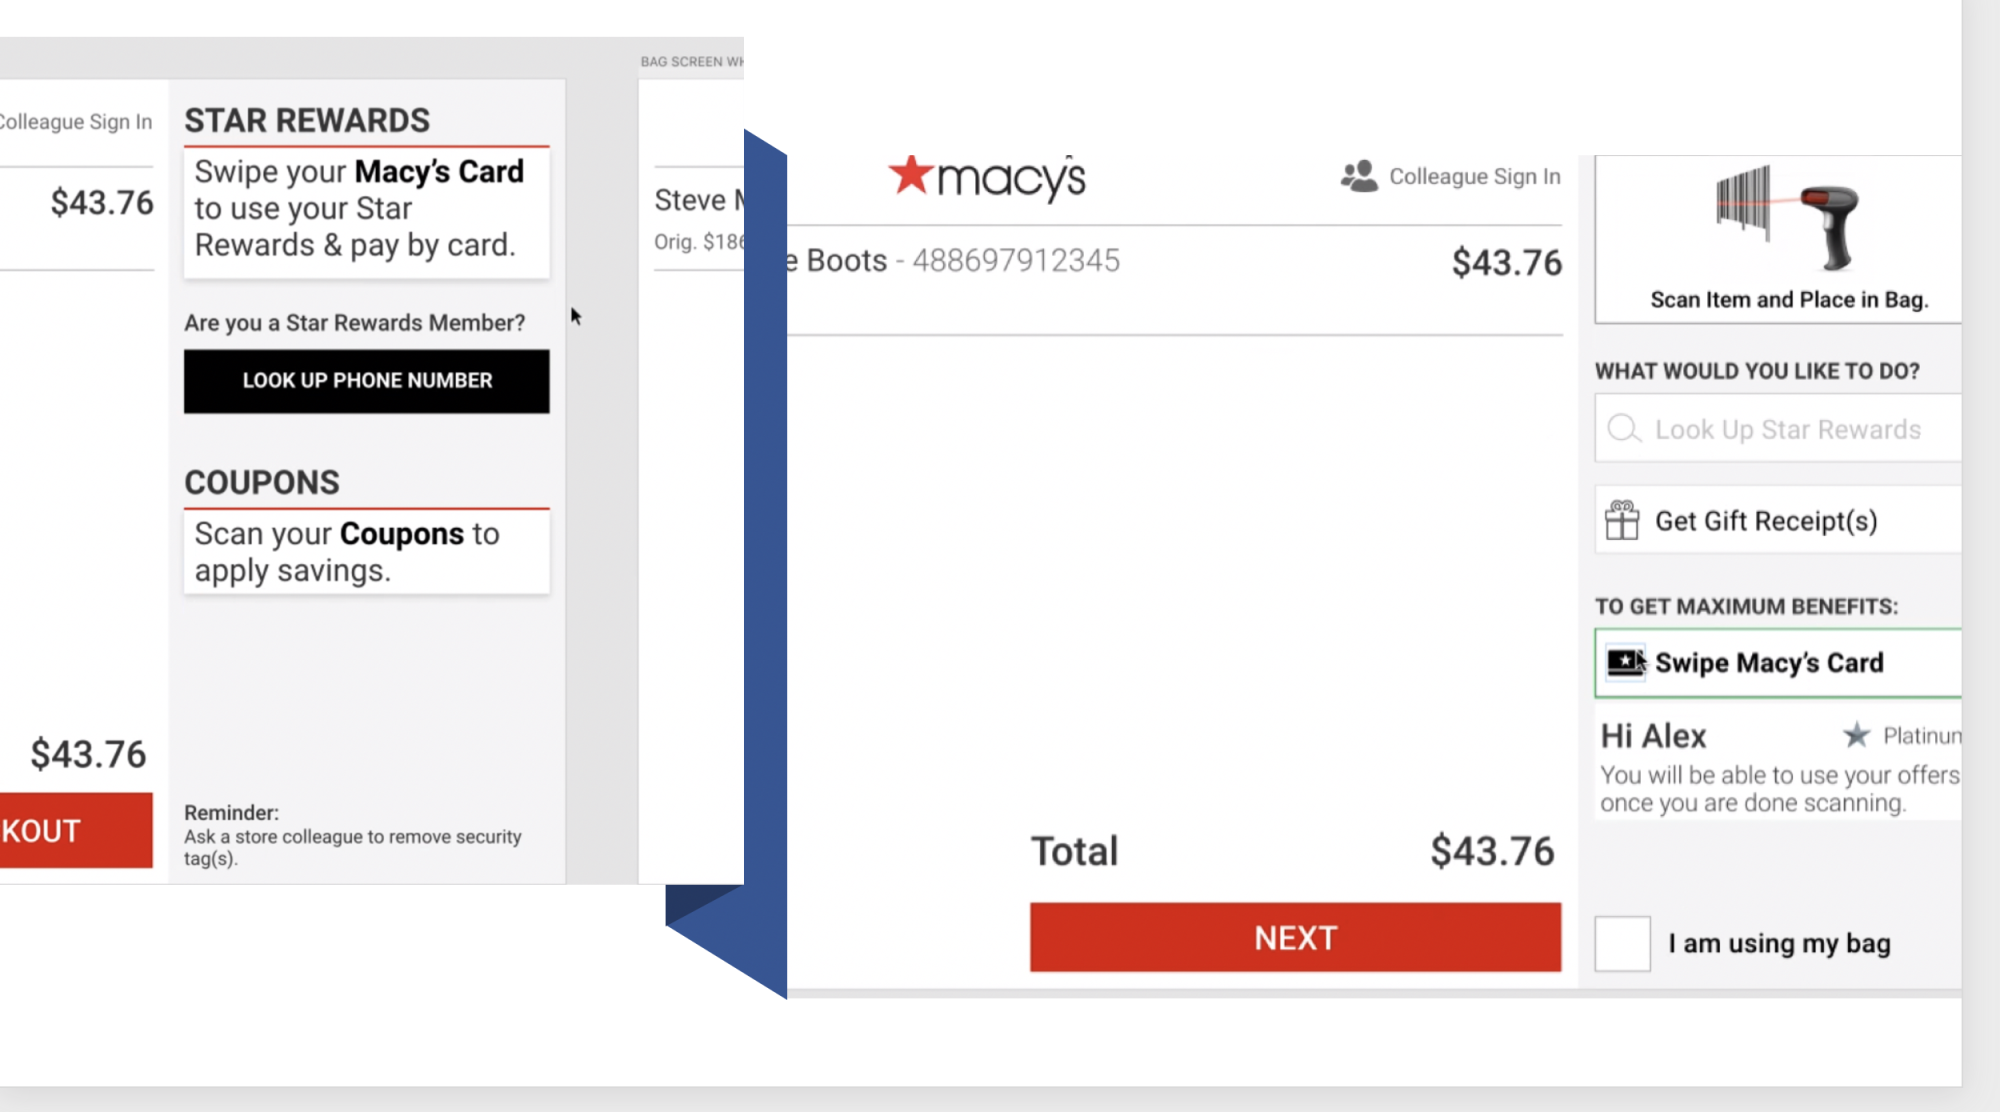Click the partially visible red checkout button

76,830
